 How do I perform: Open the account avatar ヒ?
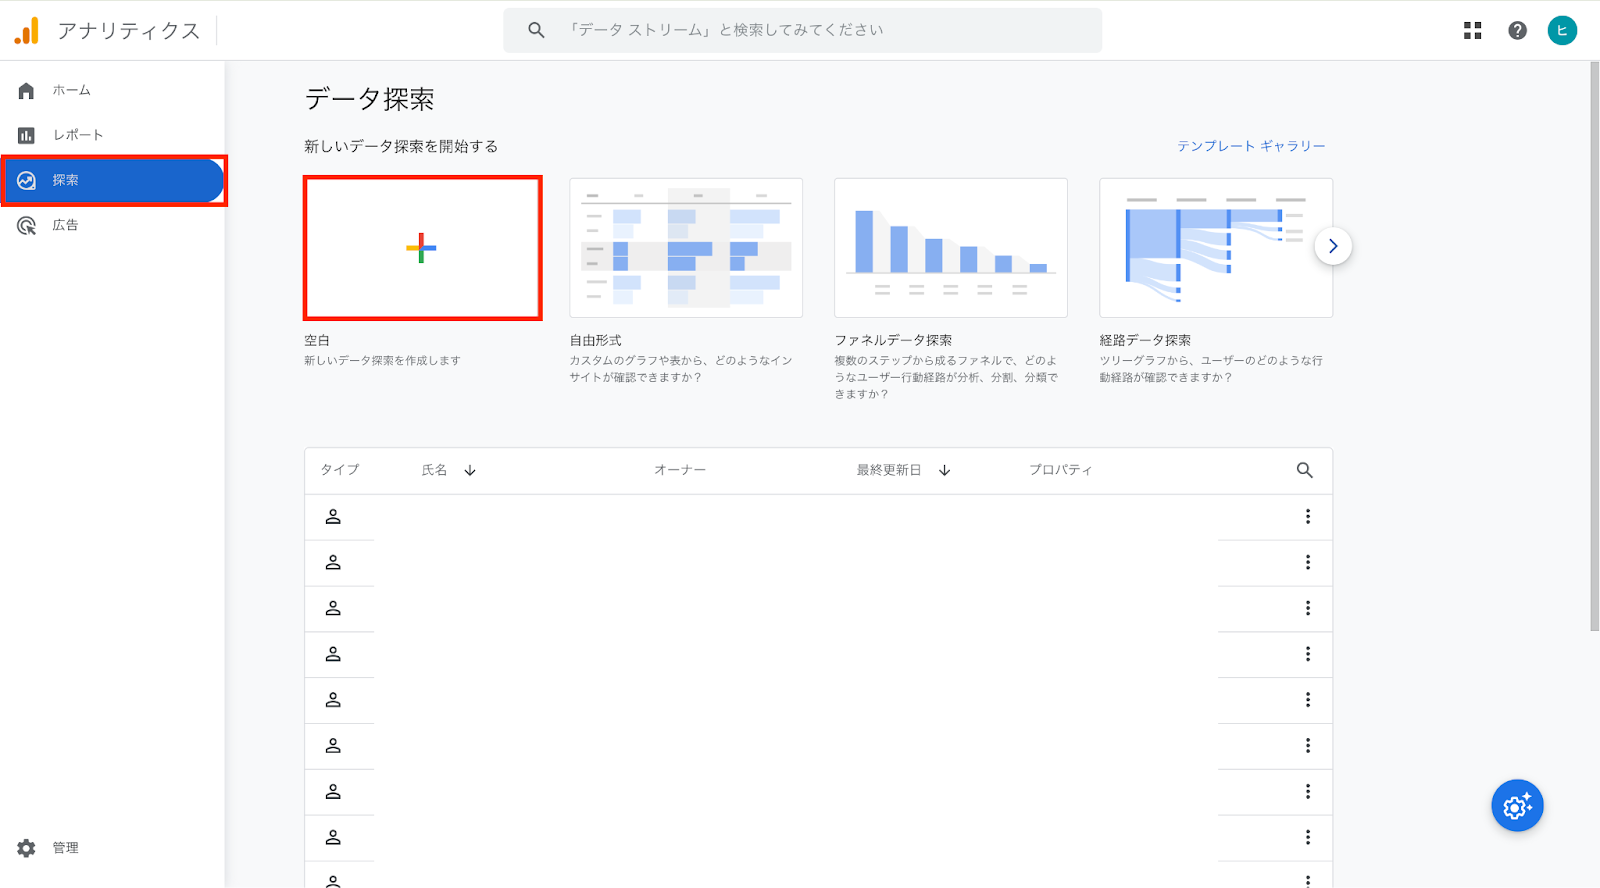click(x=1562, y=31)
